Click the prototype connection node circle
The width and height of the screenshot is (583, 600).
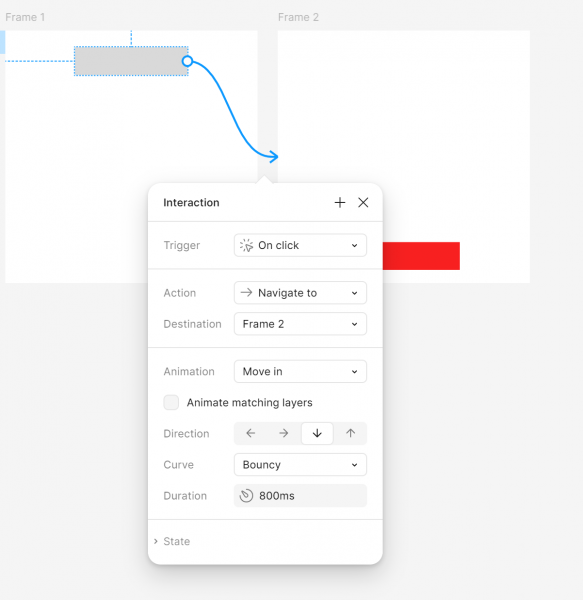pyautogui.click(x=187, y=61)
